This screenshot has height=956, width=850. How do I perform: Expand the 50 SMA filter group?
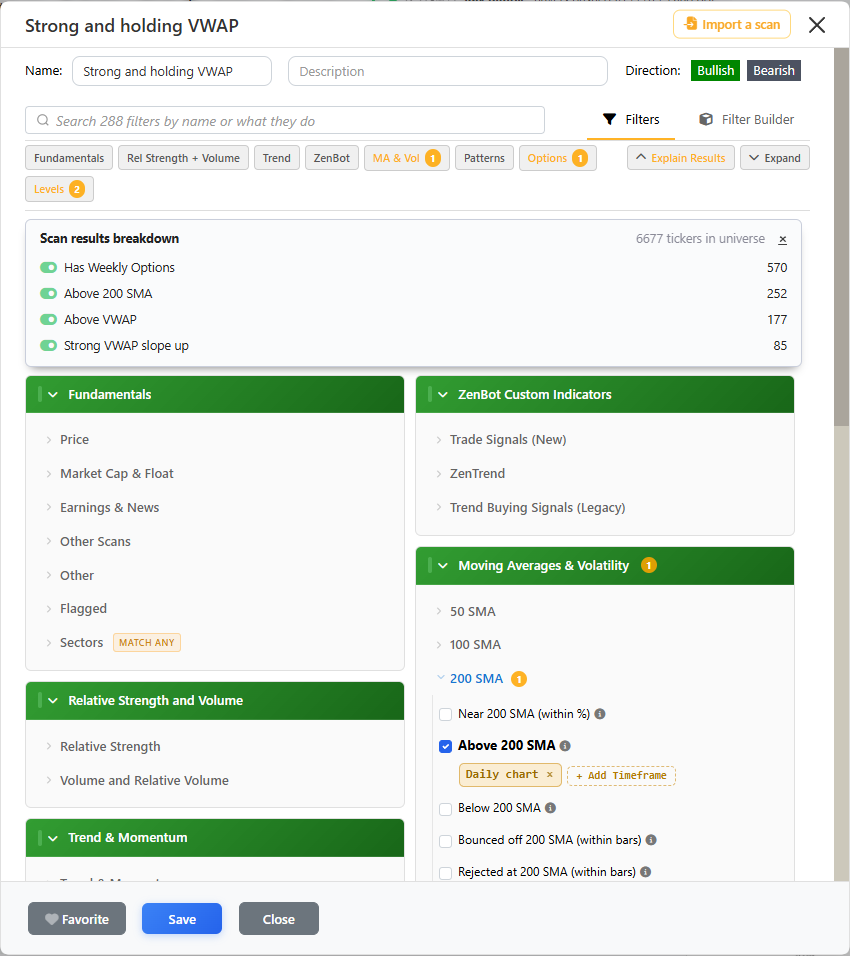point(472,612)
